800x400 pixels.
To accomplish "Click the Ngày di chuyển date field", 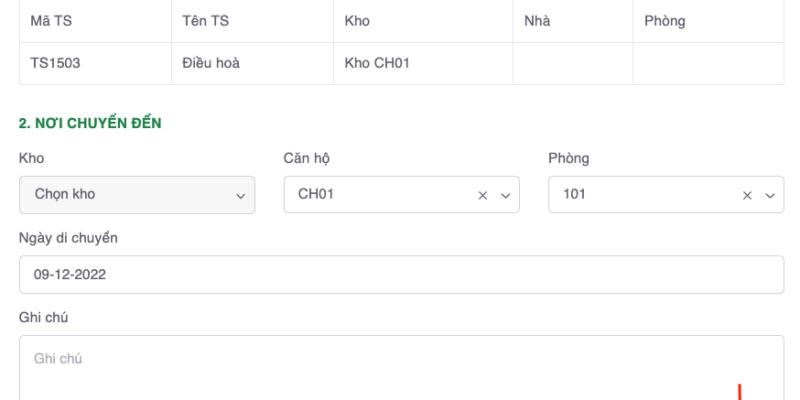I will tap(400, 274).
